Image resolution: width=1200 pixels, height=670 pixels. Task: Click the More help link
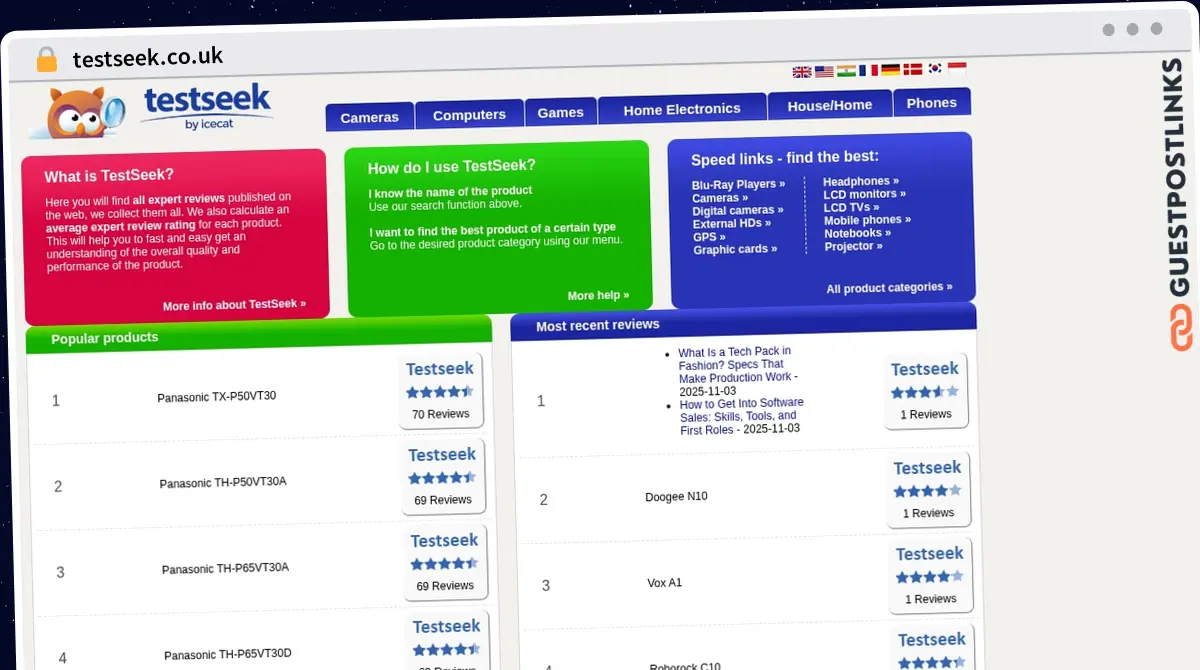click(598, 295)
